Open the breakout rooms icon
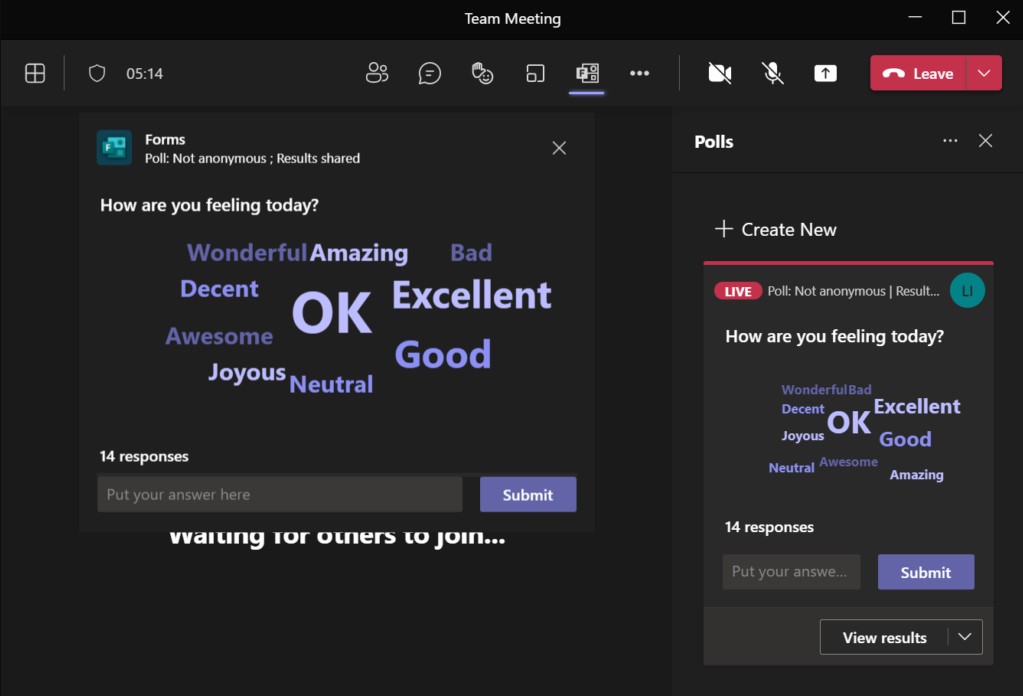Screen dimensions: 1023x696 [x=536, y=73]
